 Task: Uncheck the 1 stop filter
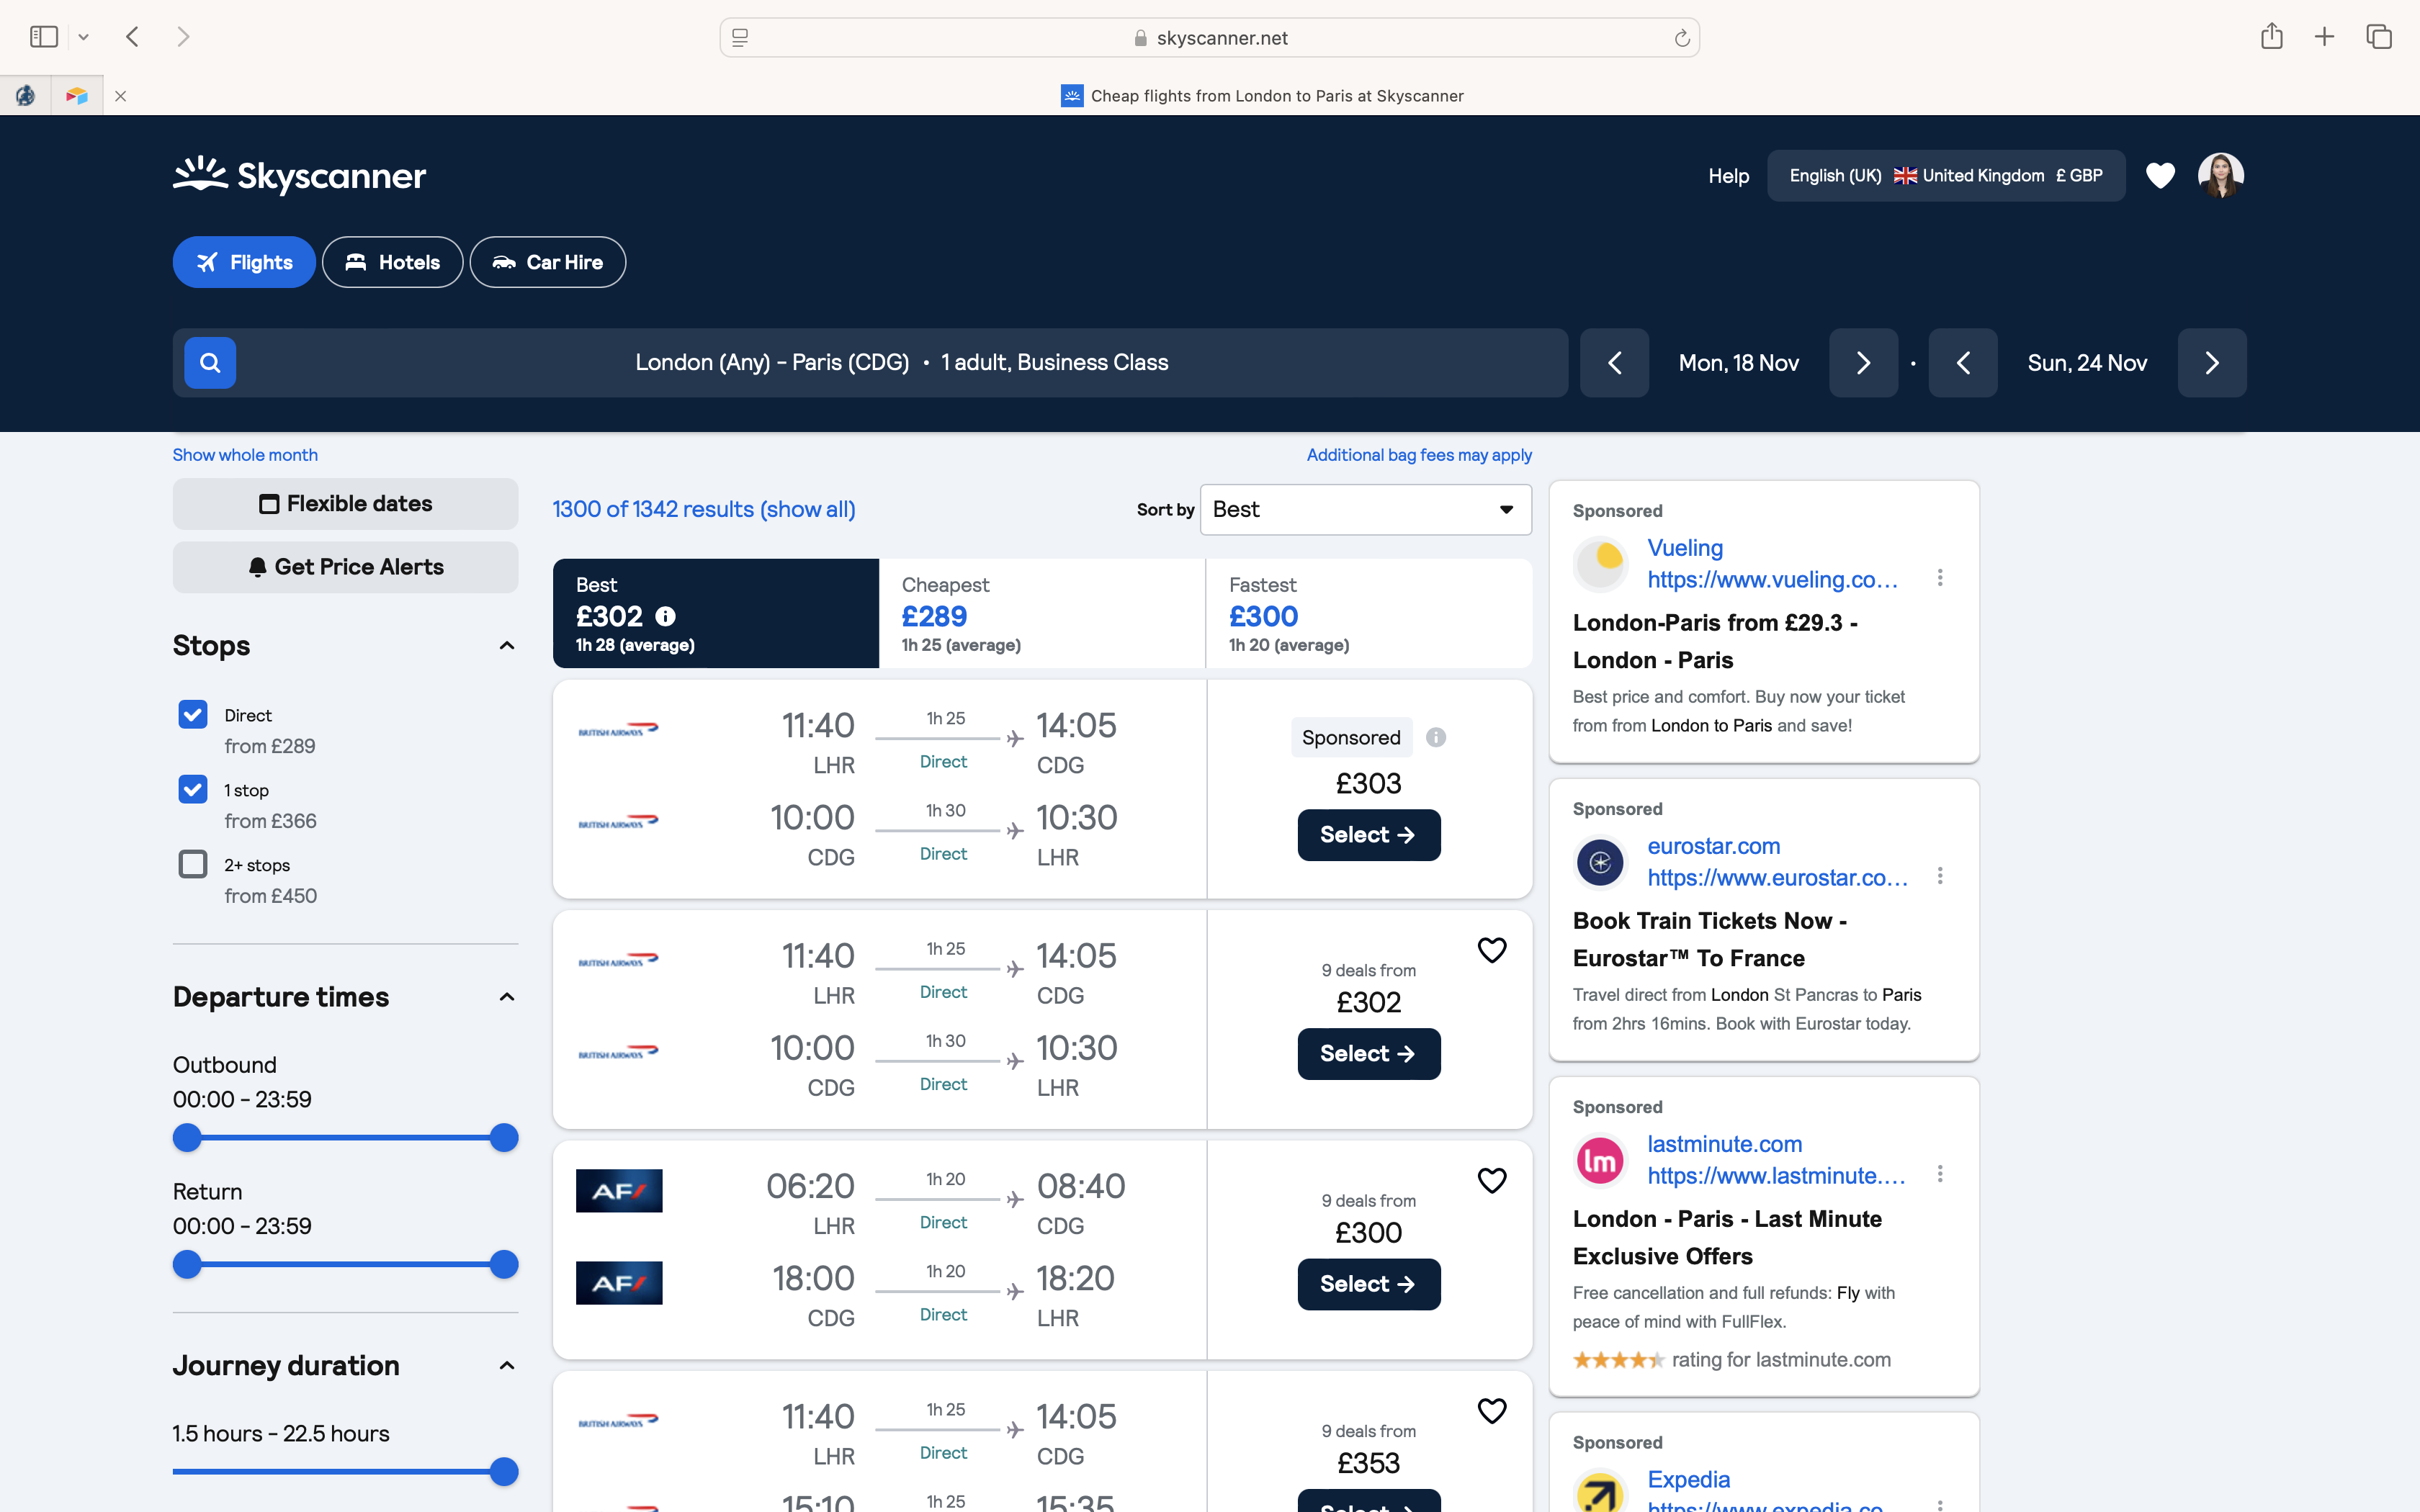coord(193,790)
